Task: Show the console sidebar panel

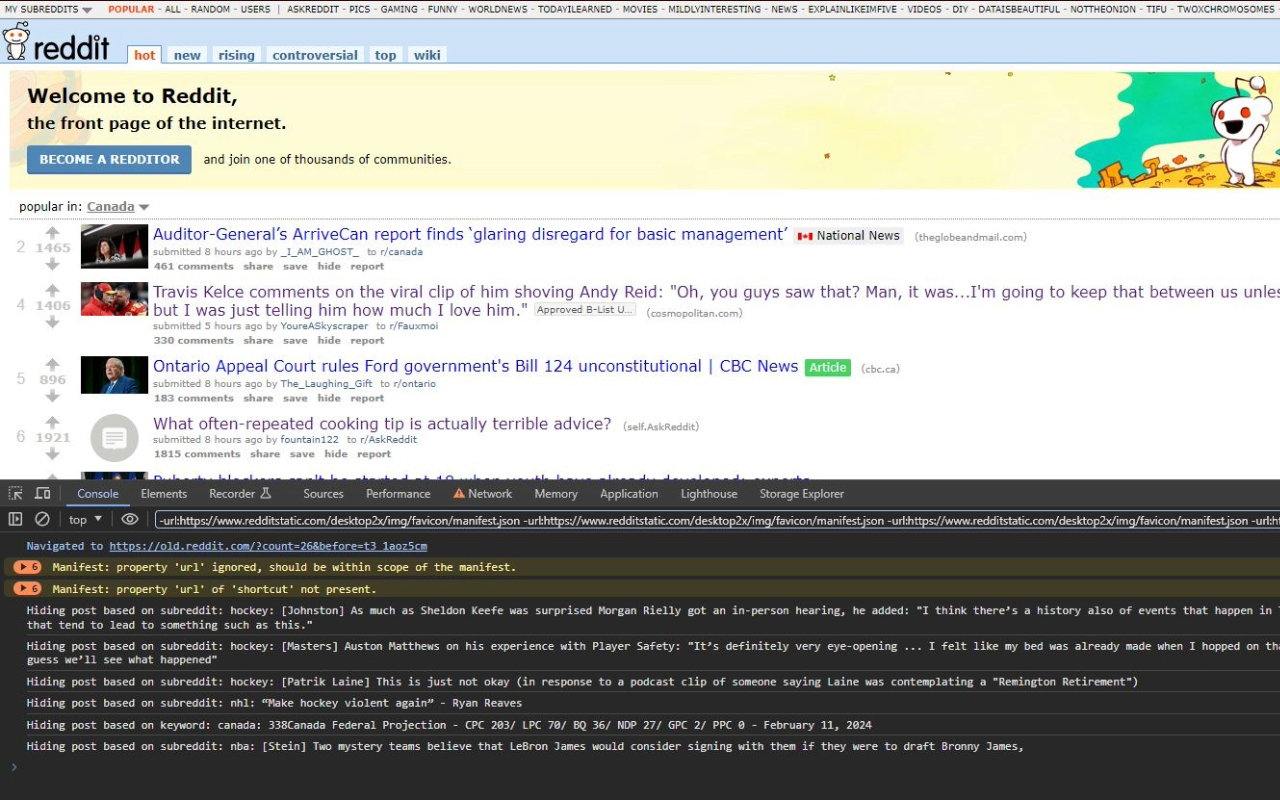Action: [x=14, y=519]
